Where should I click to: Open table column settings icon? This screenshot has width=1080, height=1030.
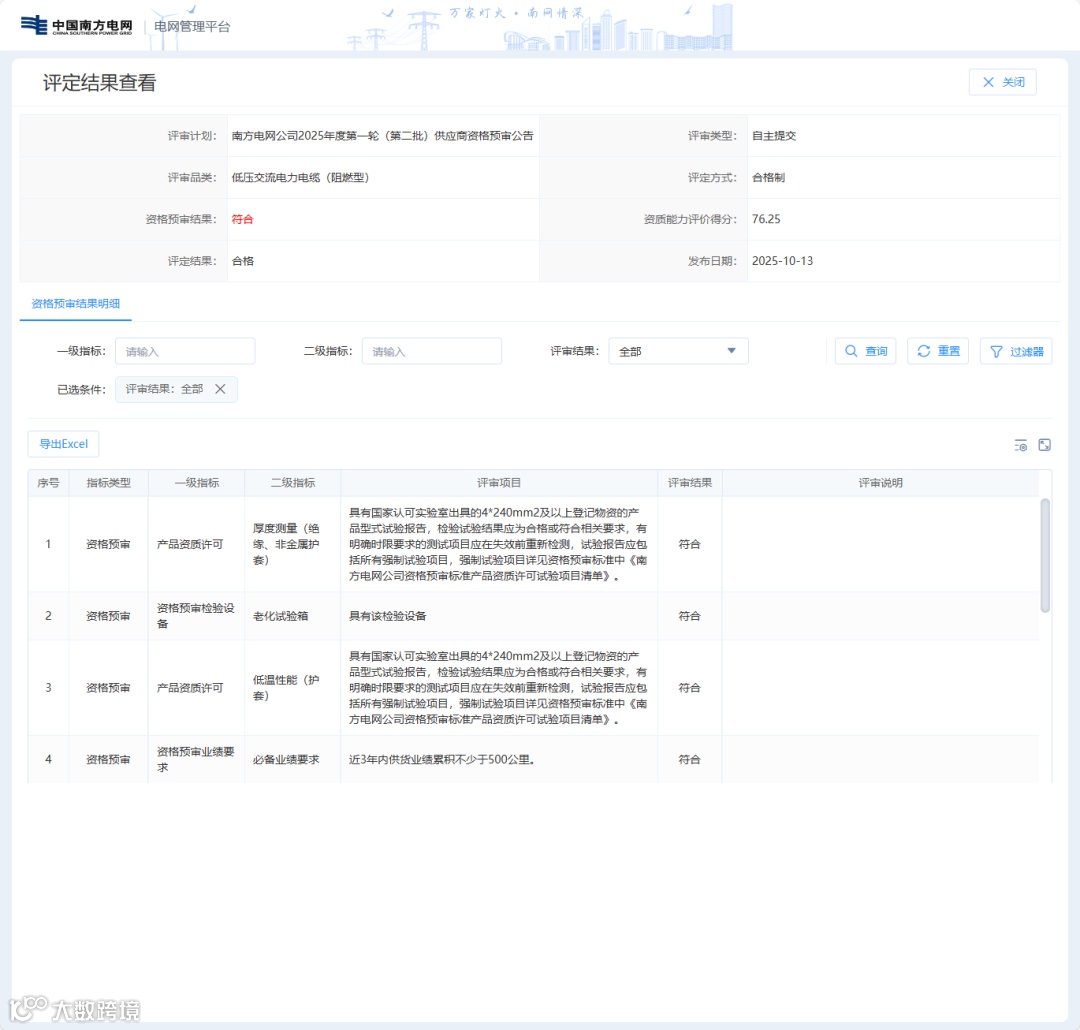(1021, 446)
